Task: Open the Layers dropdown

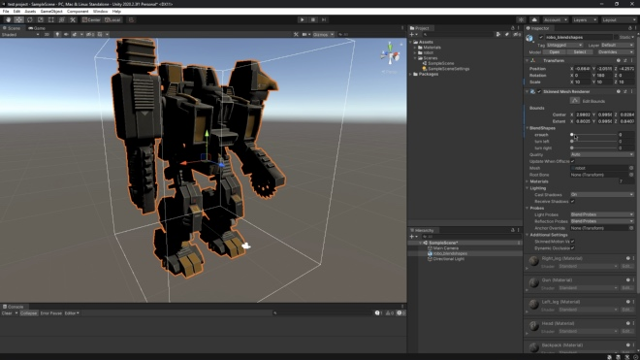Action: pyautogui.click(x=584, y=20)
